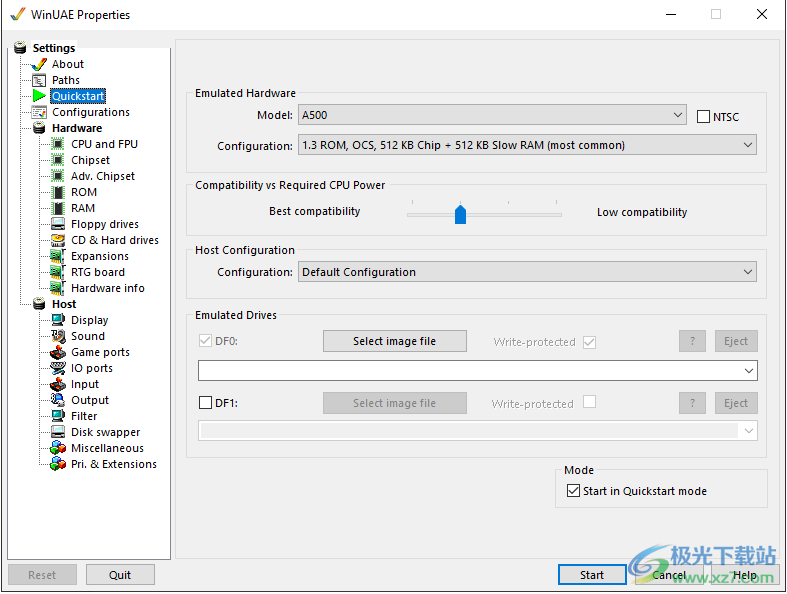Click the DF1 Eject button

[x=736, y=403]
